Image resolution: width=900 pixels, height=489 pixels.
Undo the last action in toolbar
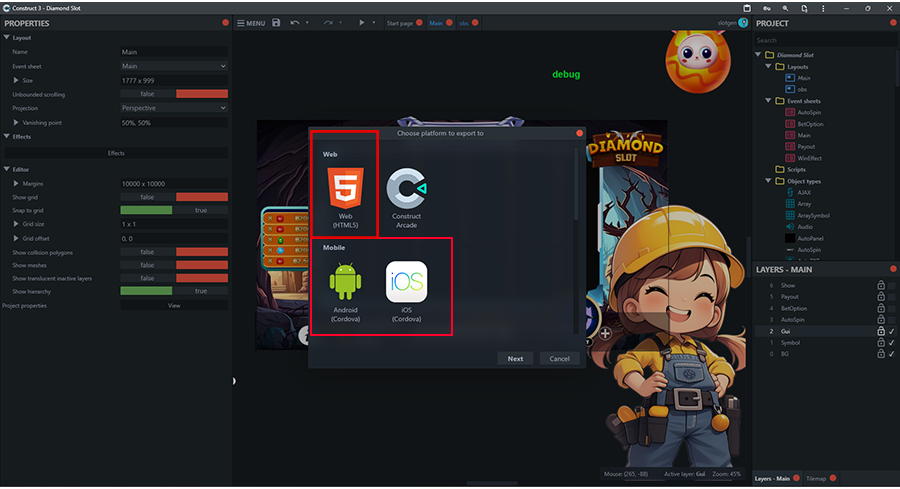click(x=294, y=23)
